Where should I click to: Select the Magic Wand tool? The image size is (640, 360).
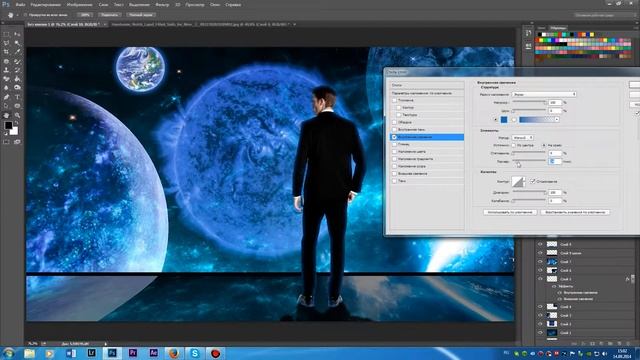pyautogui.click(x=17, y=43)
